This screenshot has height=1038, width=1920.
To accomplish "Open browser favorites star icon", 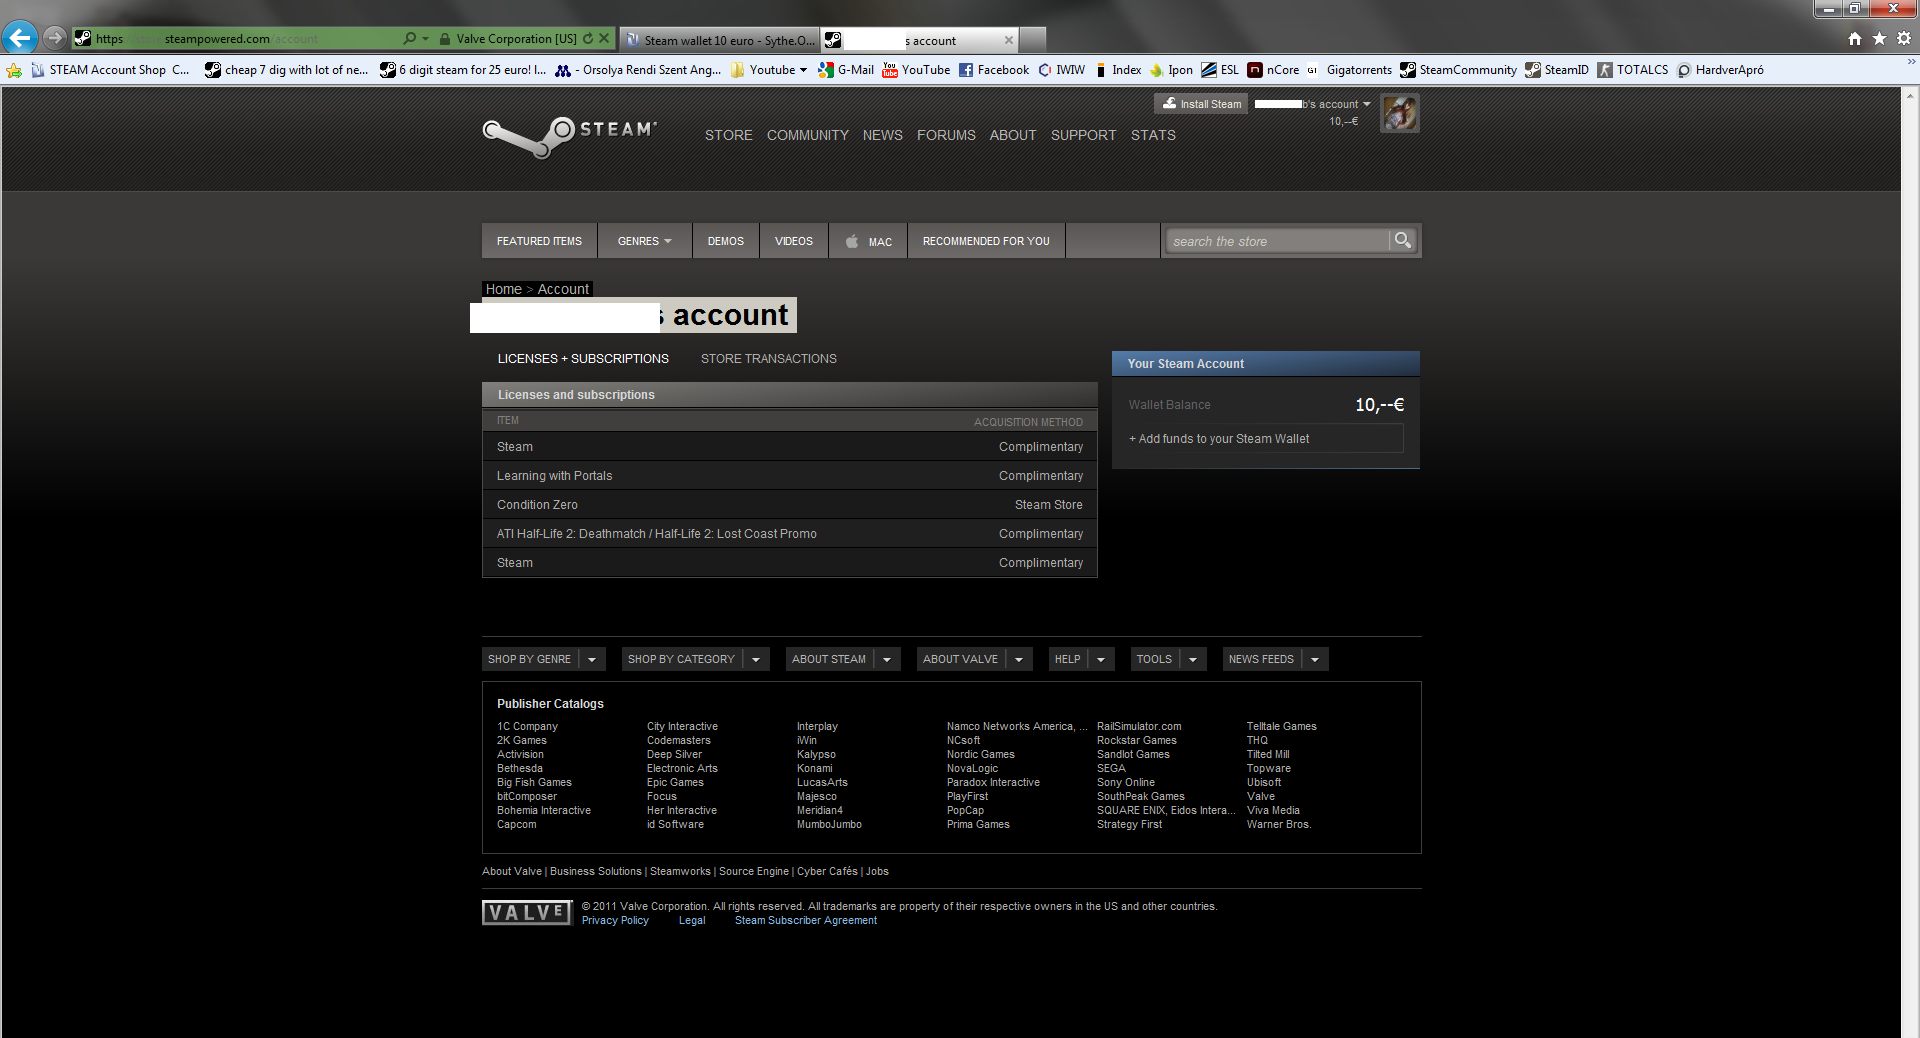I will (1879, 38).
